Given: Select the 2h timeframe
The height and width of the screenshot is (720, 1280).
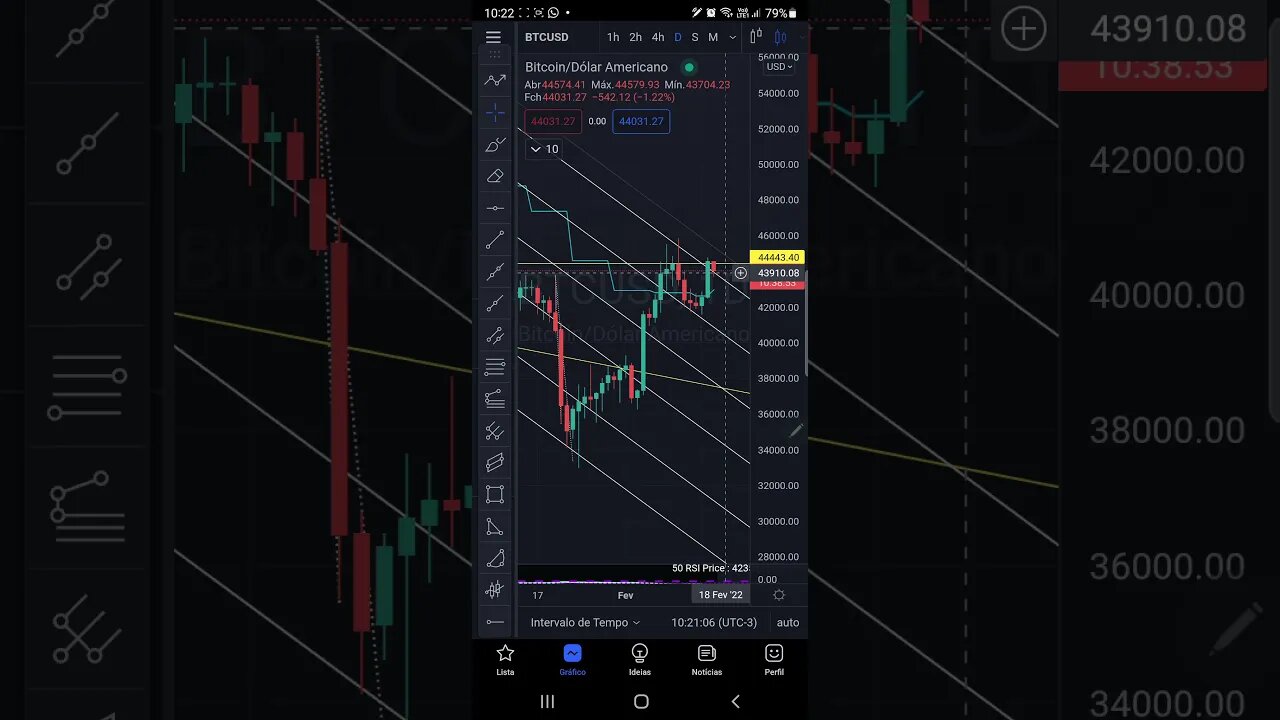Looking at the screenshot, I should point(635,37).
